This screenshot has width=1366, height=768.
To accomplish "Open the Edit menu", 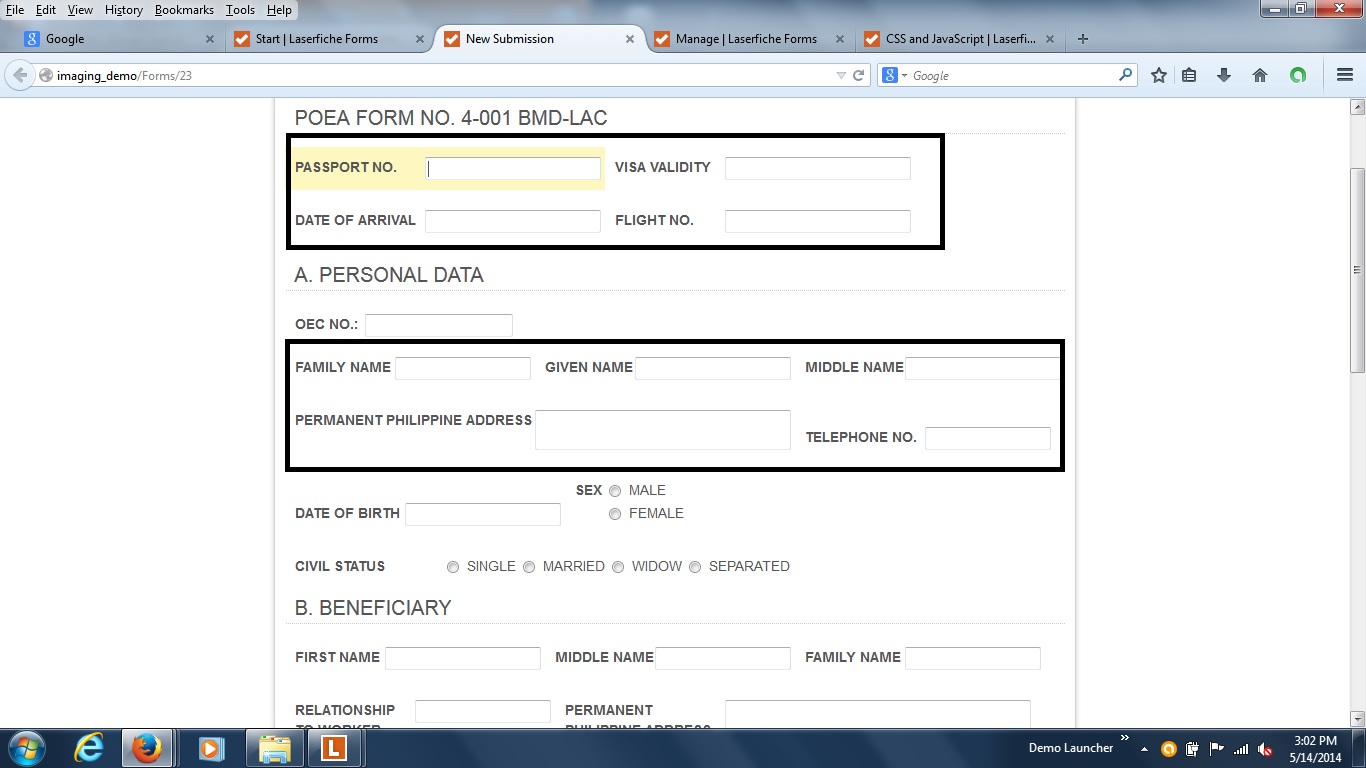I will click(46, 10).
